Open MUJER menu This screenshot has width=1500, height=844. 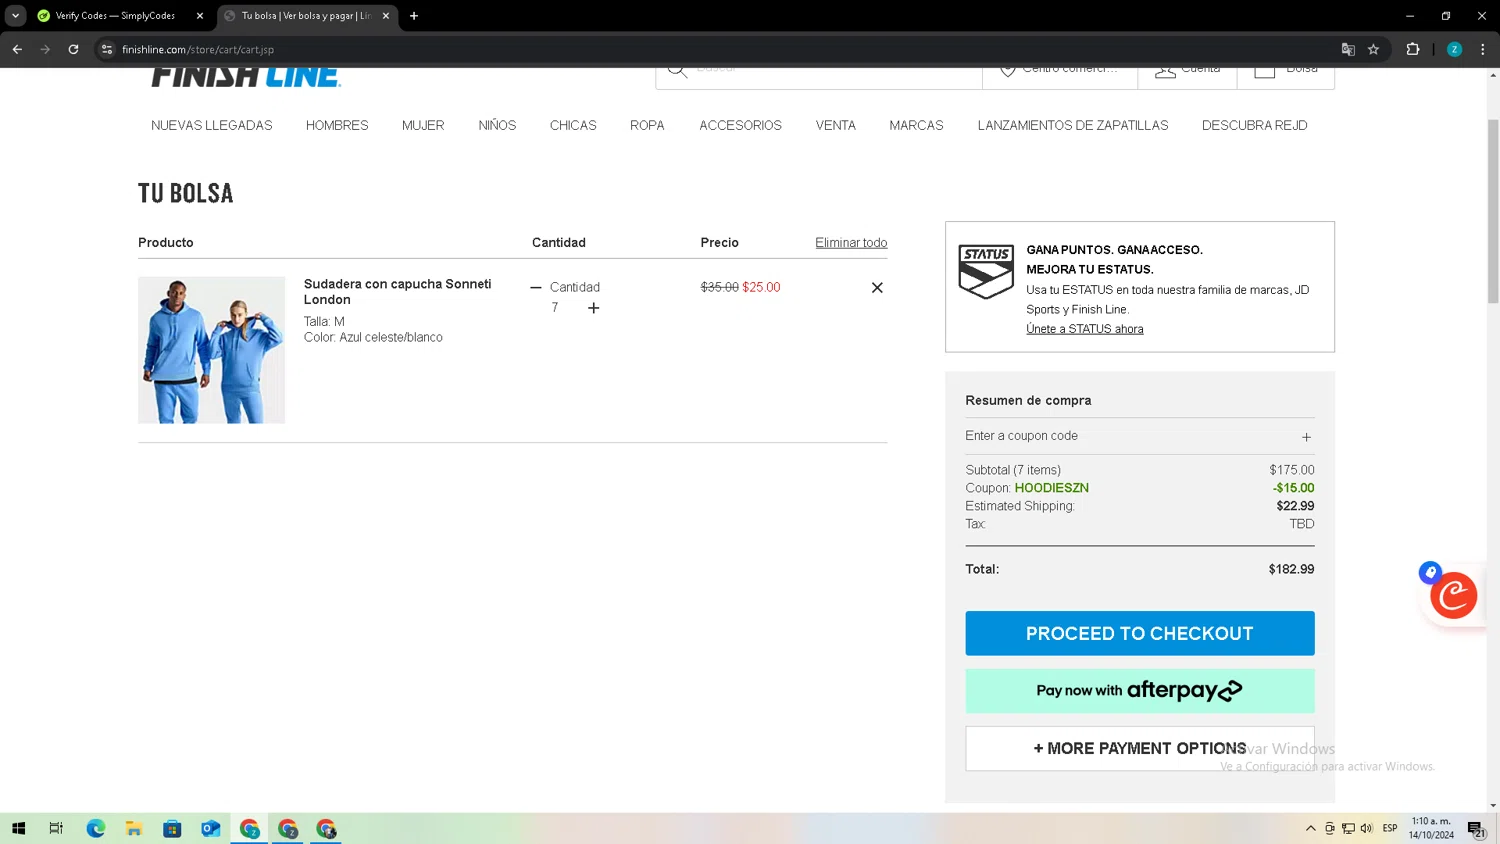(423, 125)
